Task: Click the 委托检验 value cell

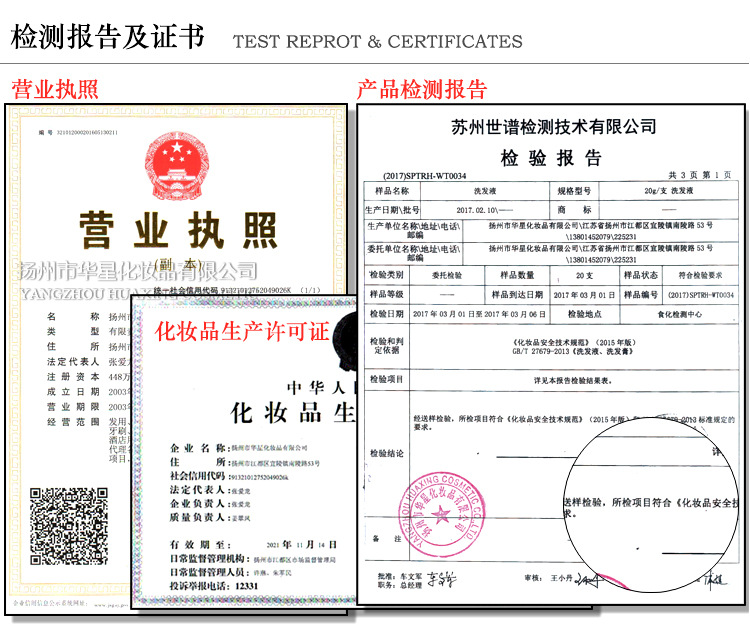Action: pos(447,275)
